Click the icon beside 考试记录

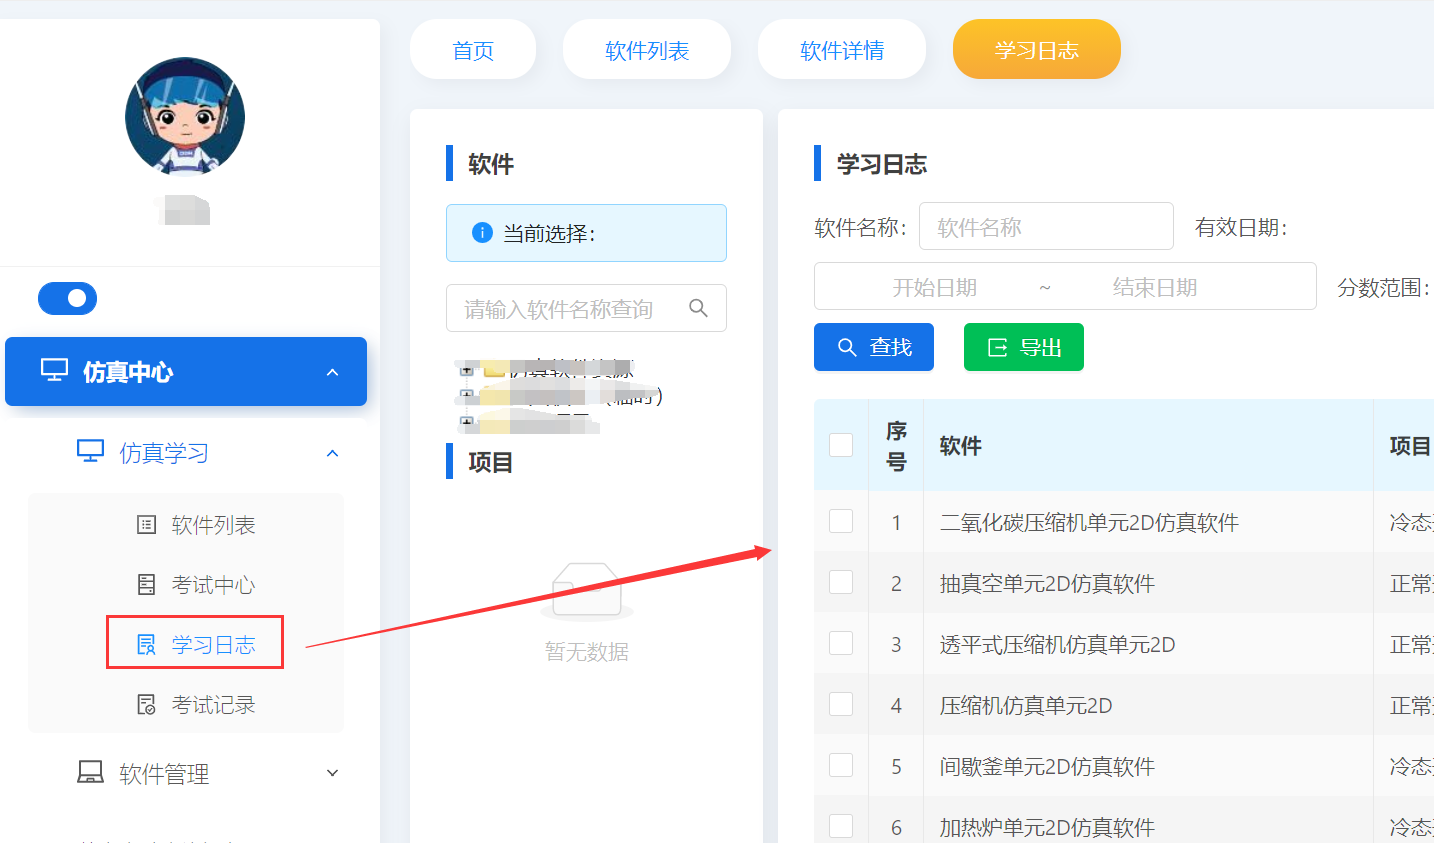[146, 705]
